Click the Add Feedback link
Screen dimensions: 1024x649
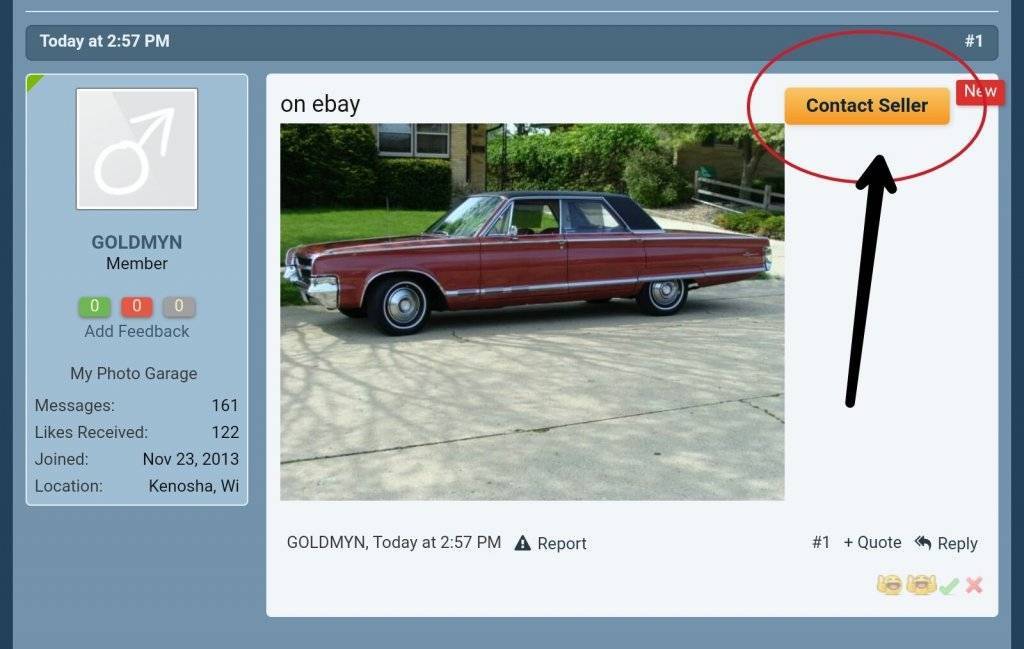click(x=136, y=332)
